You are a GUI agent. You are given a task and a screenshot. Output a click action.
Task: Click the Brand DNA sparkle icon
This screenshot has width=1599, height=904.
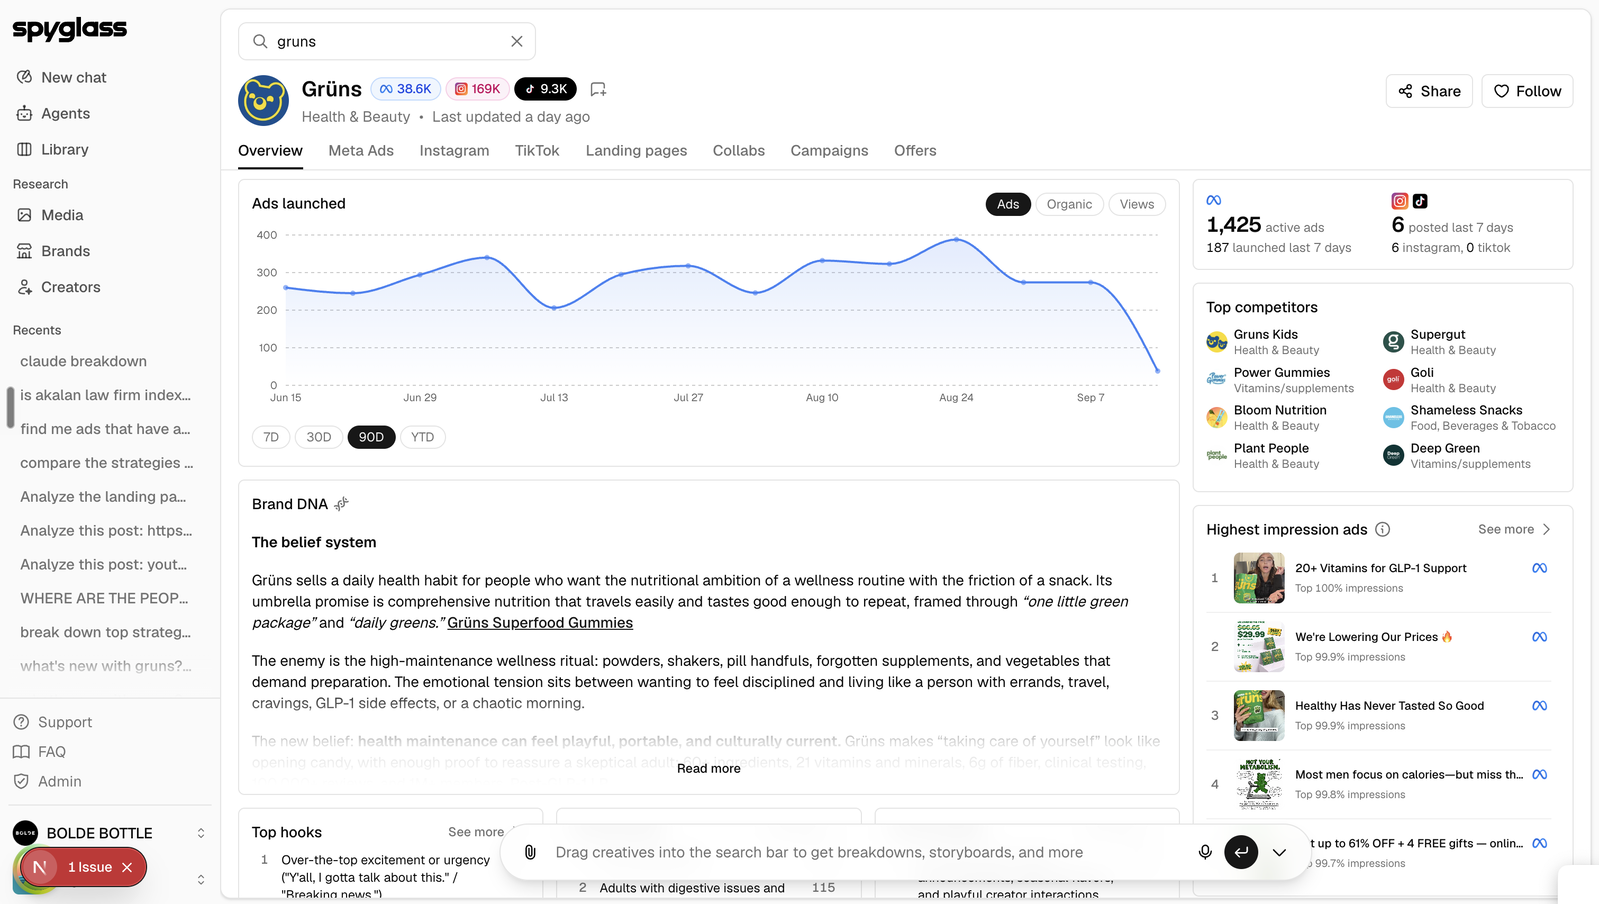[x=342, y=504]
